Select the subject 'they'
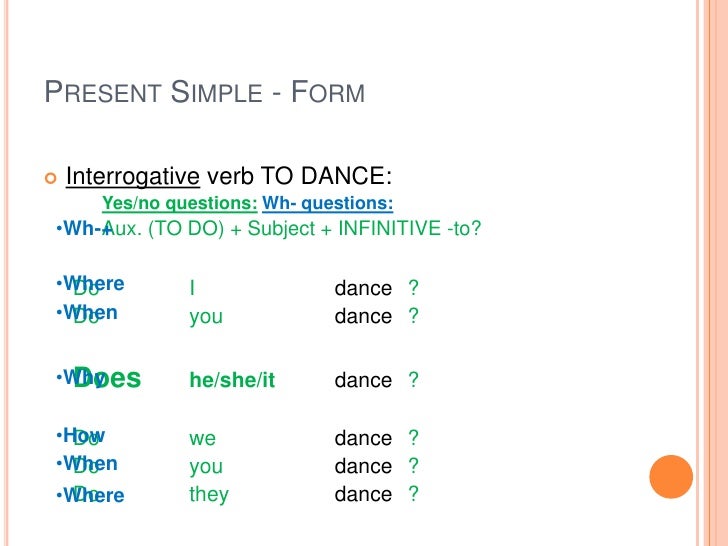 pyautogui.click(x=209, y=494)
